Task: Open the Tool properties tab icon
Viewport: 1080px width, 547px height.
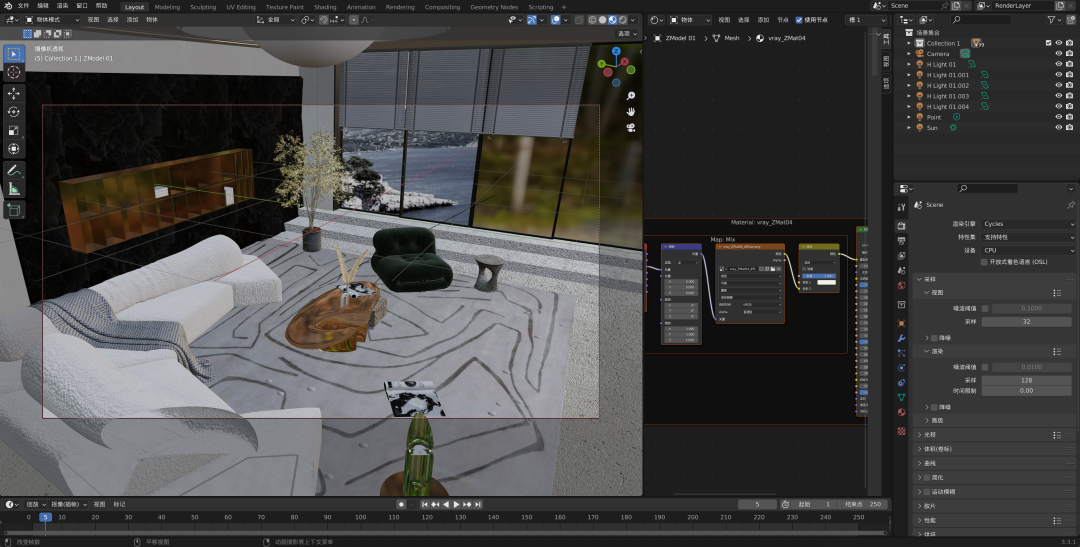Action: pyautogui.click(x=902, y=207)
